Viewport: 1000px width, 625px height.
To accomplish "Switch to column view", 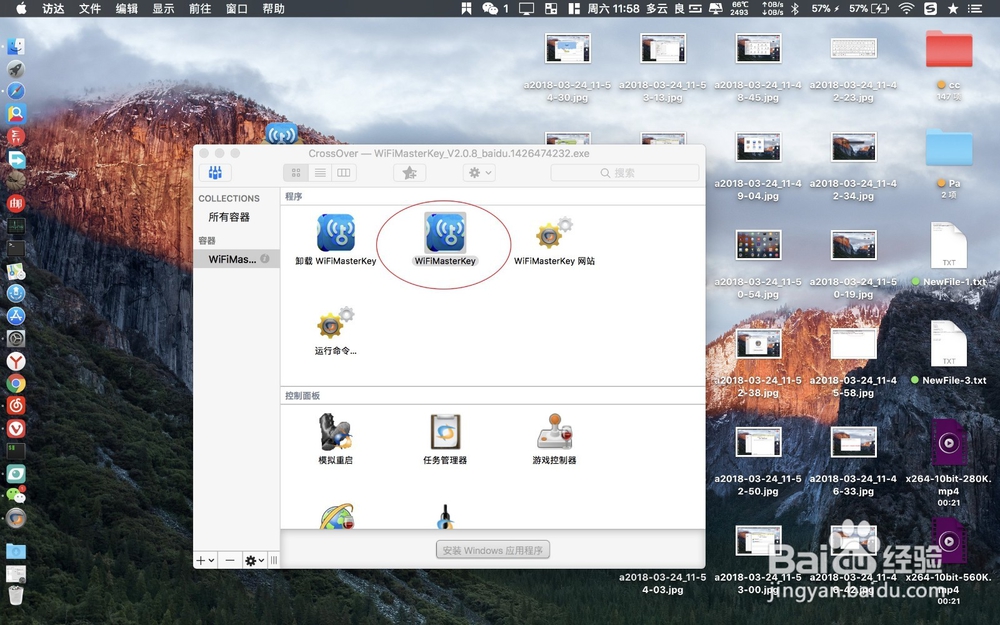I will click(x=344, y=173).
